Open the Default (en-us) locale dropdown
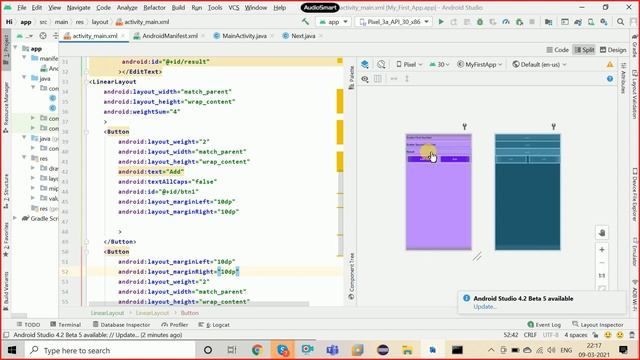This screenshot has width=640, height=360. coord(539,64)
